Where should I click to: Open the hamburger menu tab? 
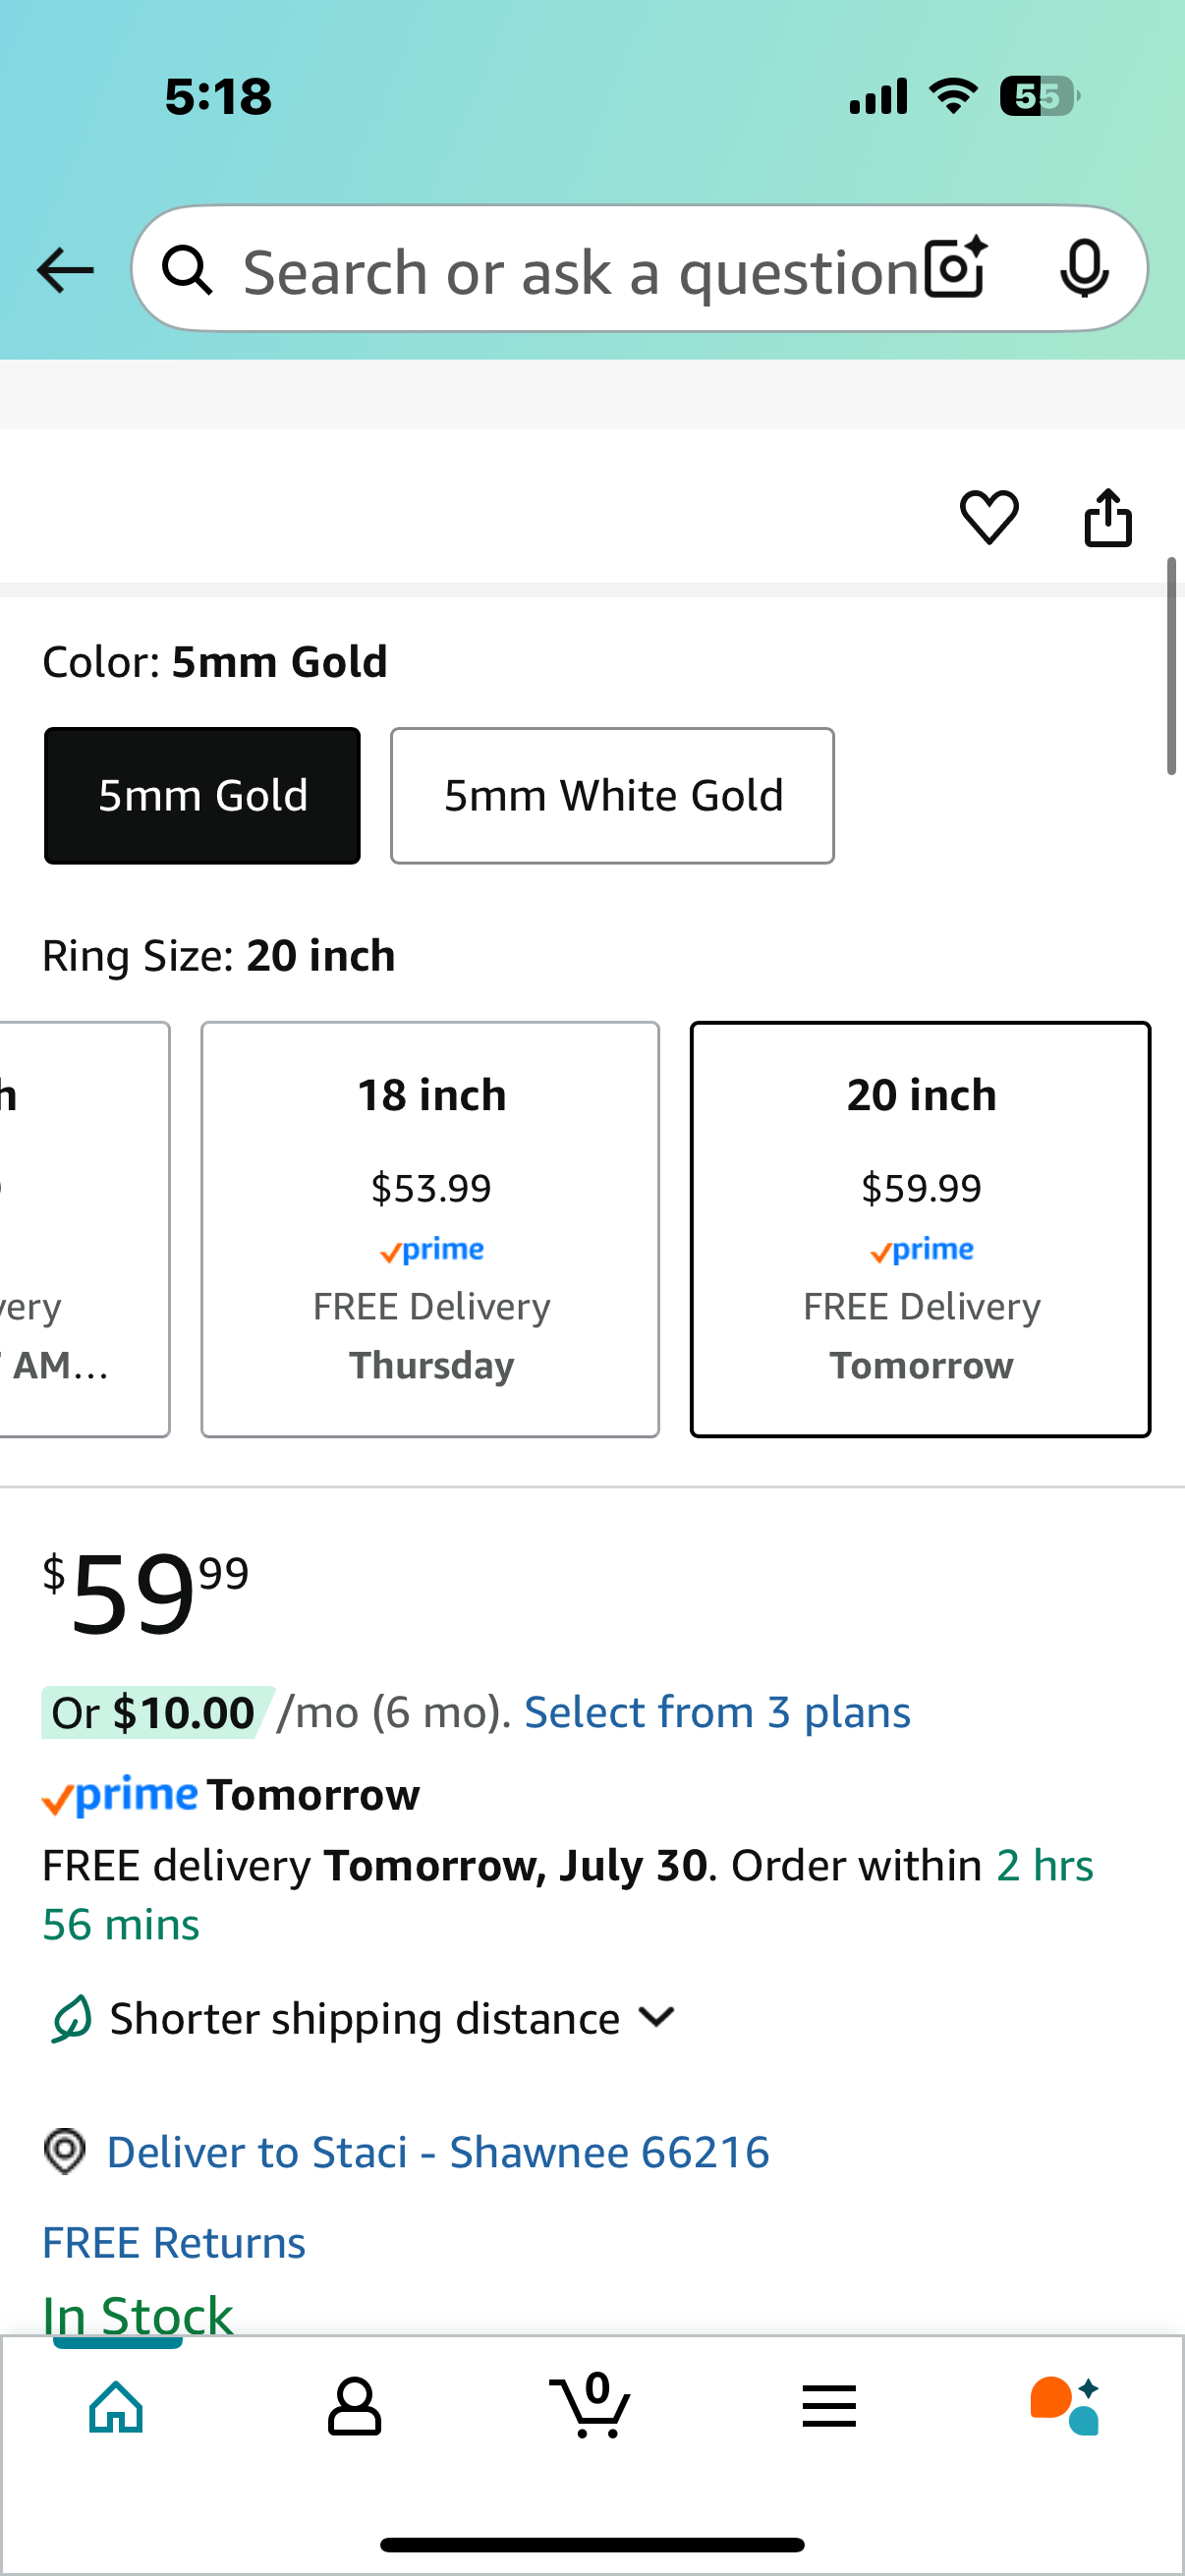tap(829, 2405)
